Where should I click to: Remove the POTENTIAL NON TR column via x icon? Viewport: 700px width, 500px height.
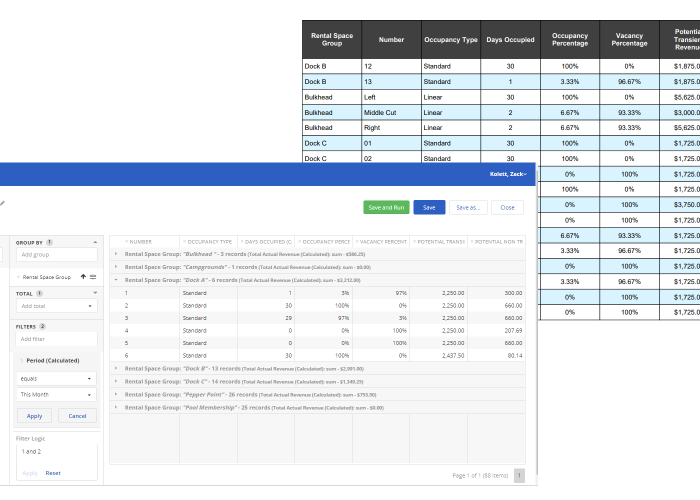(472, 242)
